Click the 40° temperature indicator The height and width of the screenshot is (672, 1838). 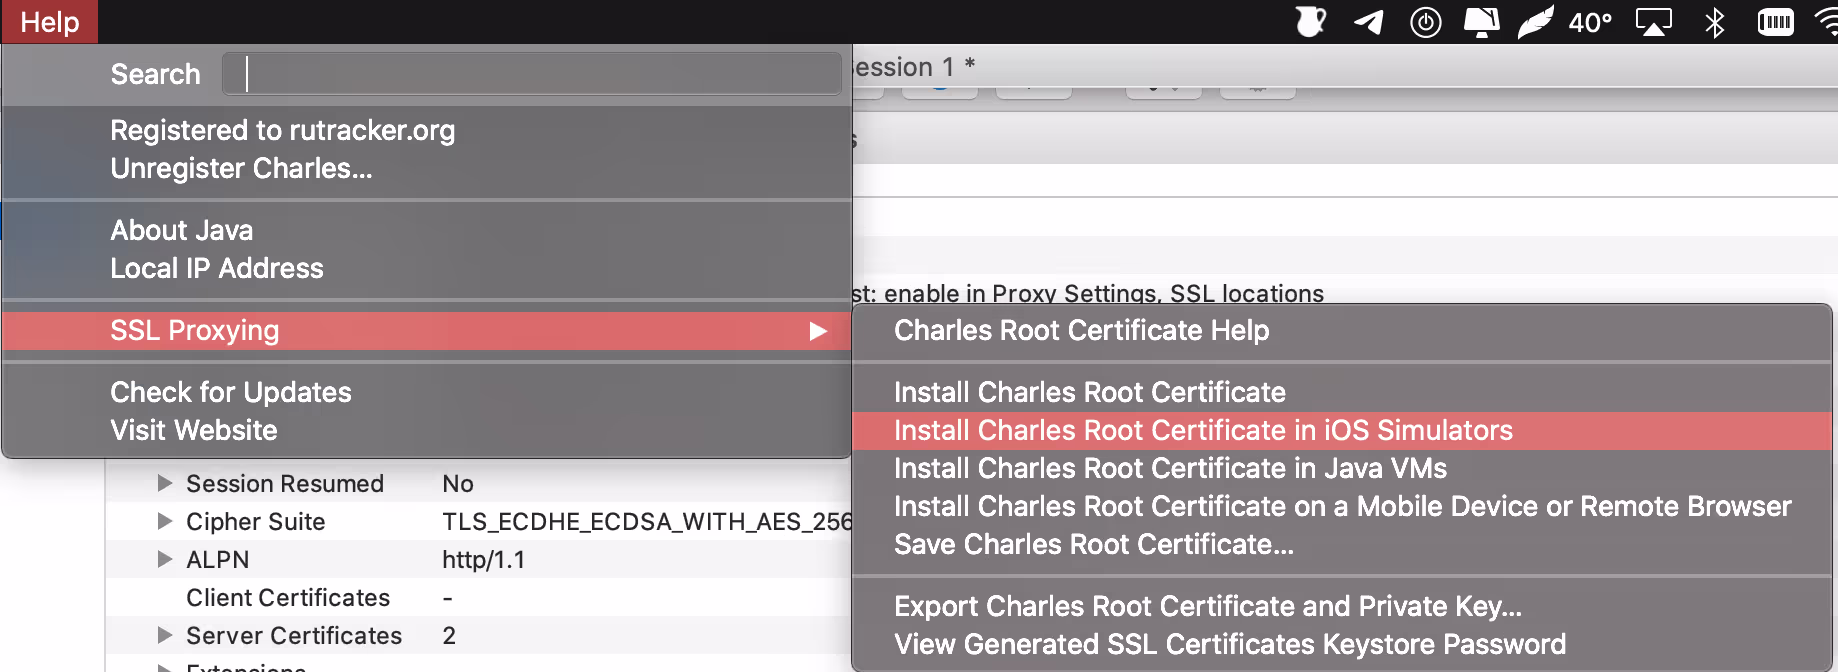point(1590,22)
